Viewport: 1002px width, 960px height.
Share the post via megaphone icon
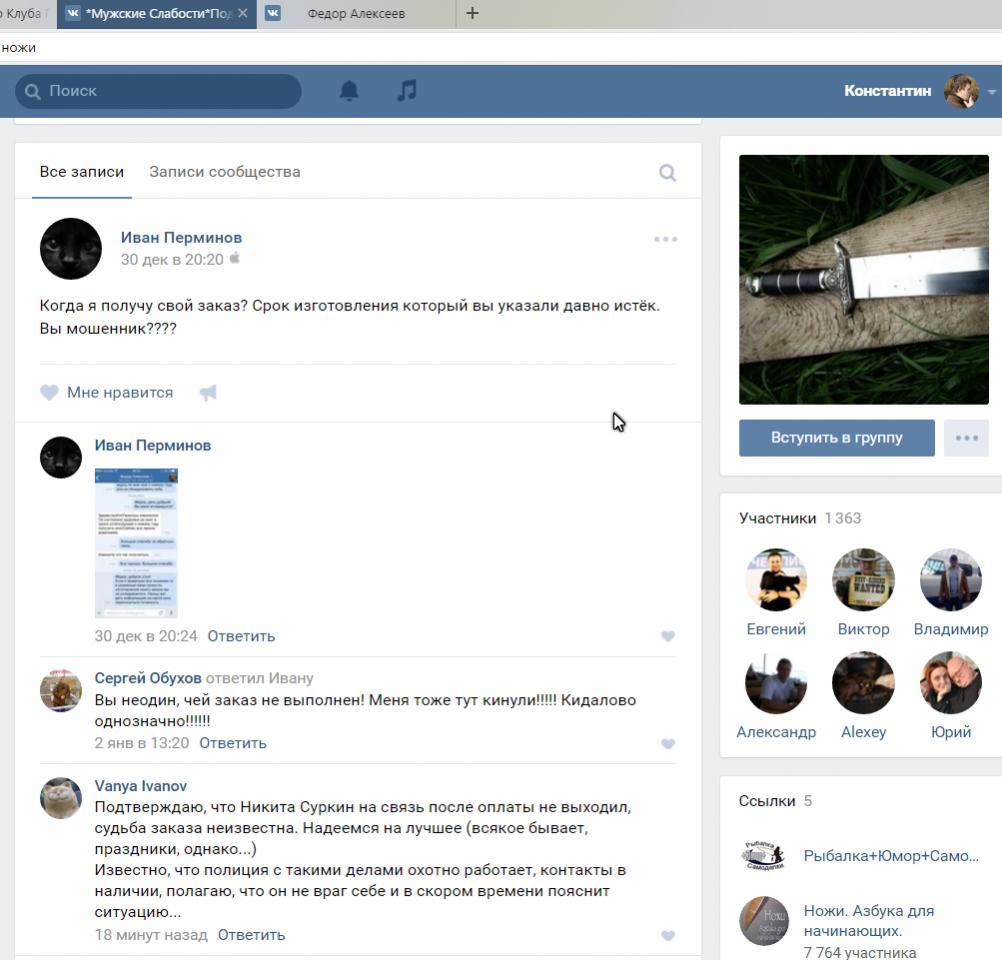pyautogui.click(x=208, y=393)
